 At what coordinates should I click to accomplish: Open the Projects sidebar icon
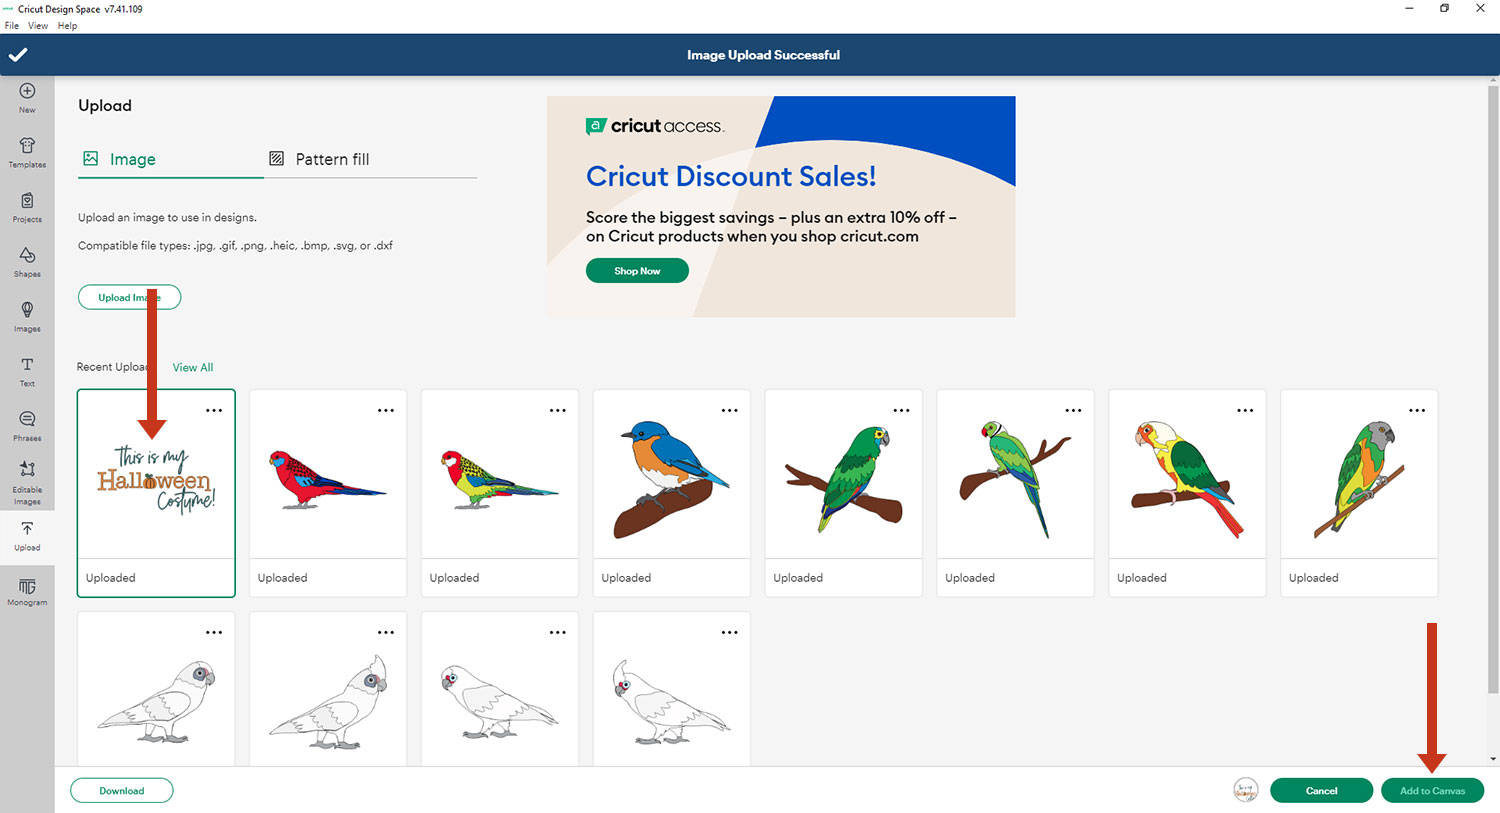27,201
